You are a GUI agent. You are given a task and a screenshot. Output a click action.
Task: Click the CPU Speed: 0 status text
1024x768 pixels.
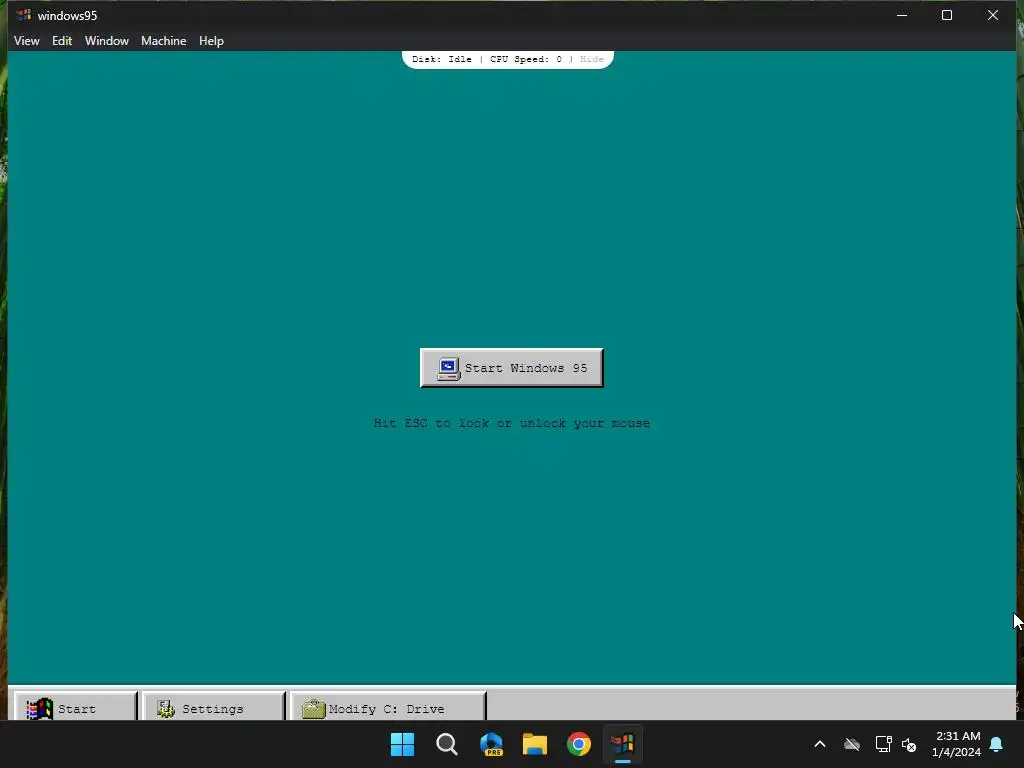tap(526, 59)
